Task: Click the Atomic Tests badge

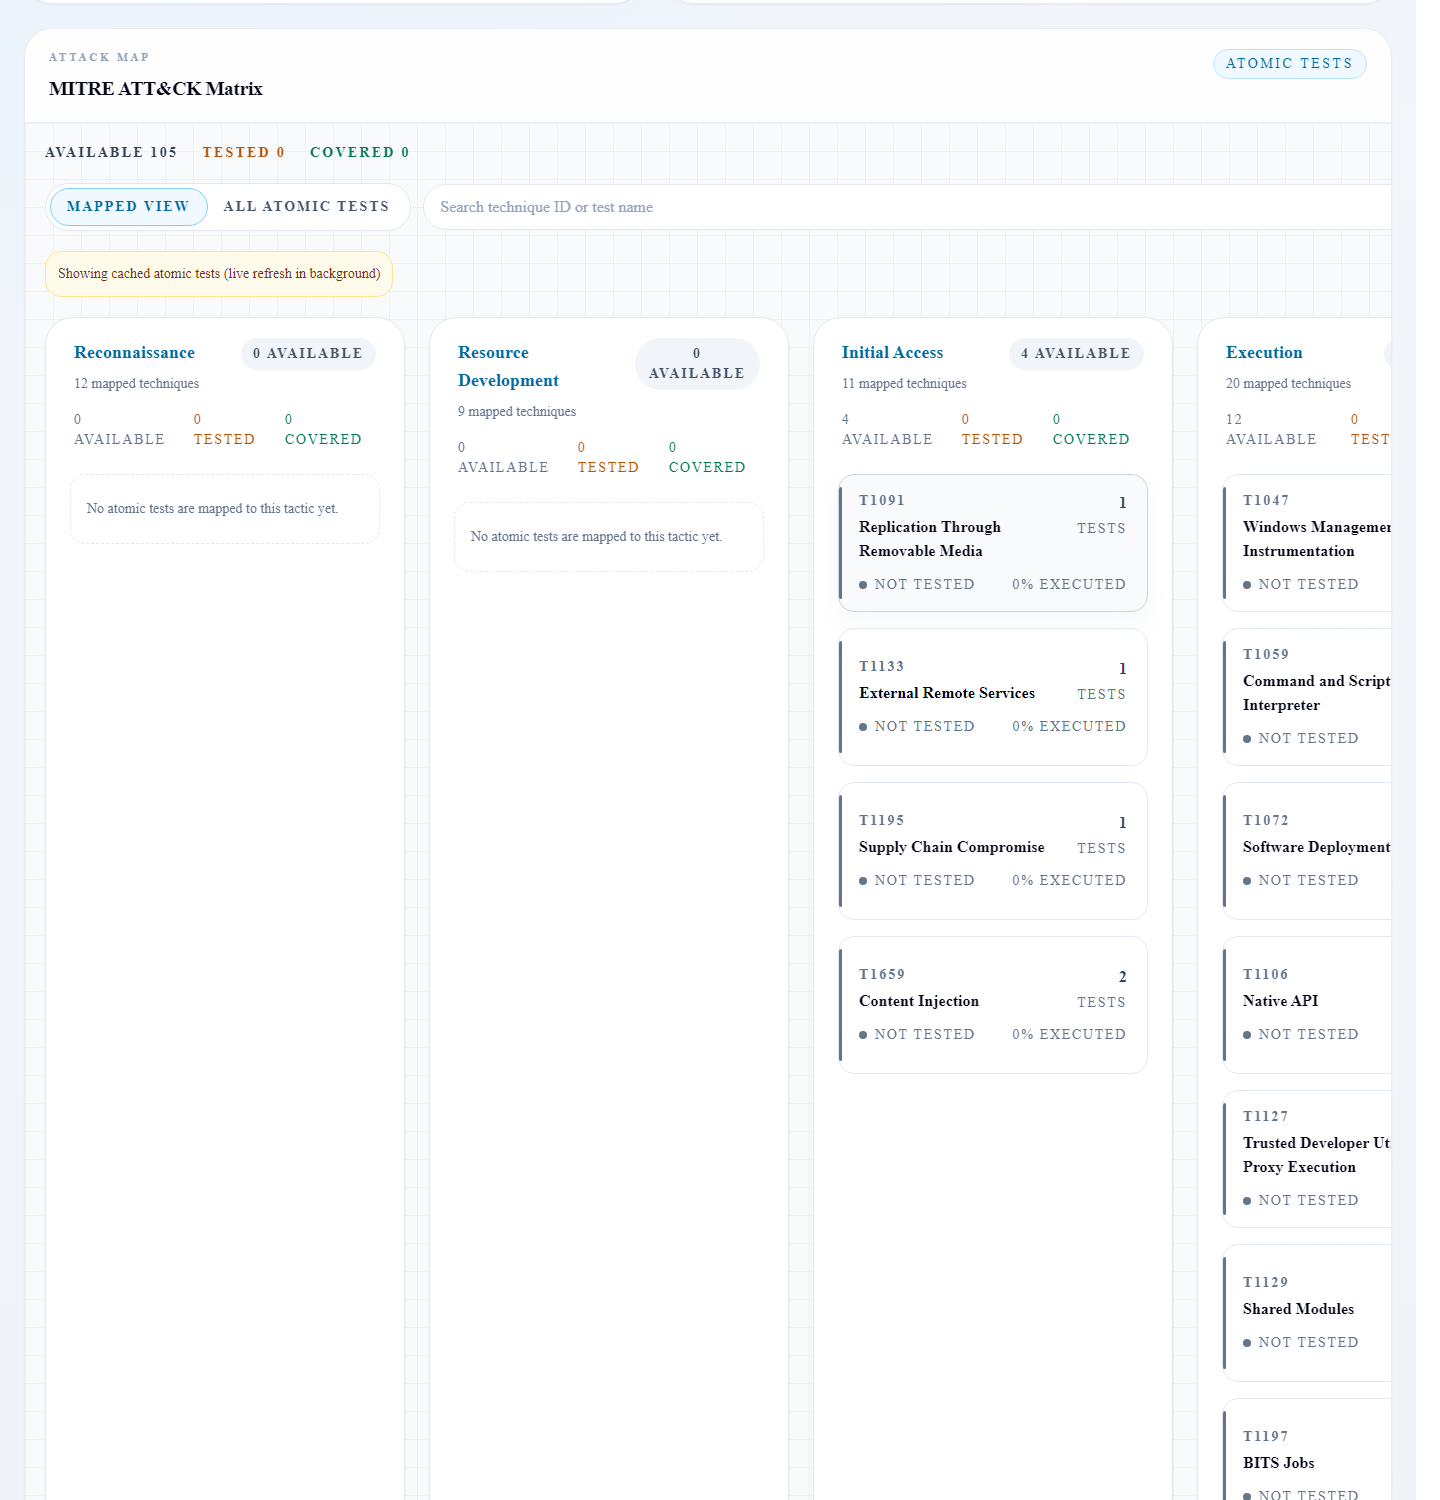Action: click(1289, 64)
